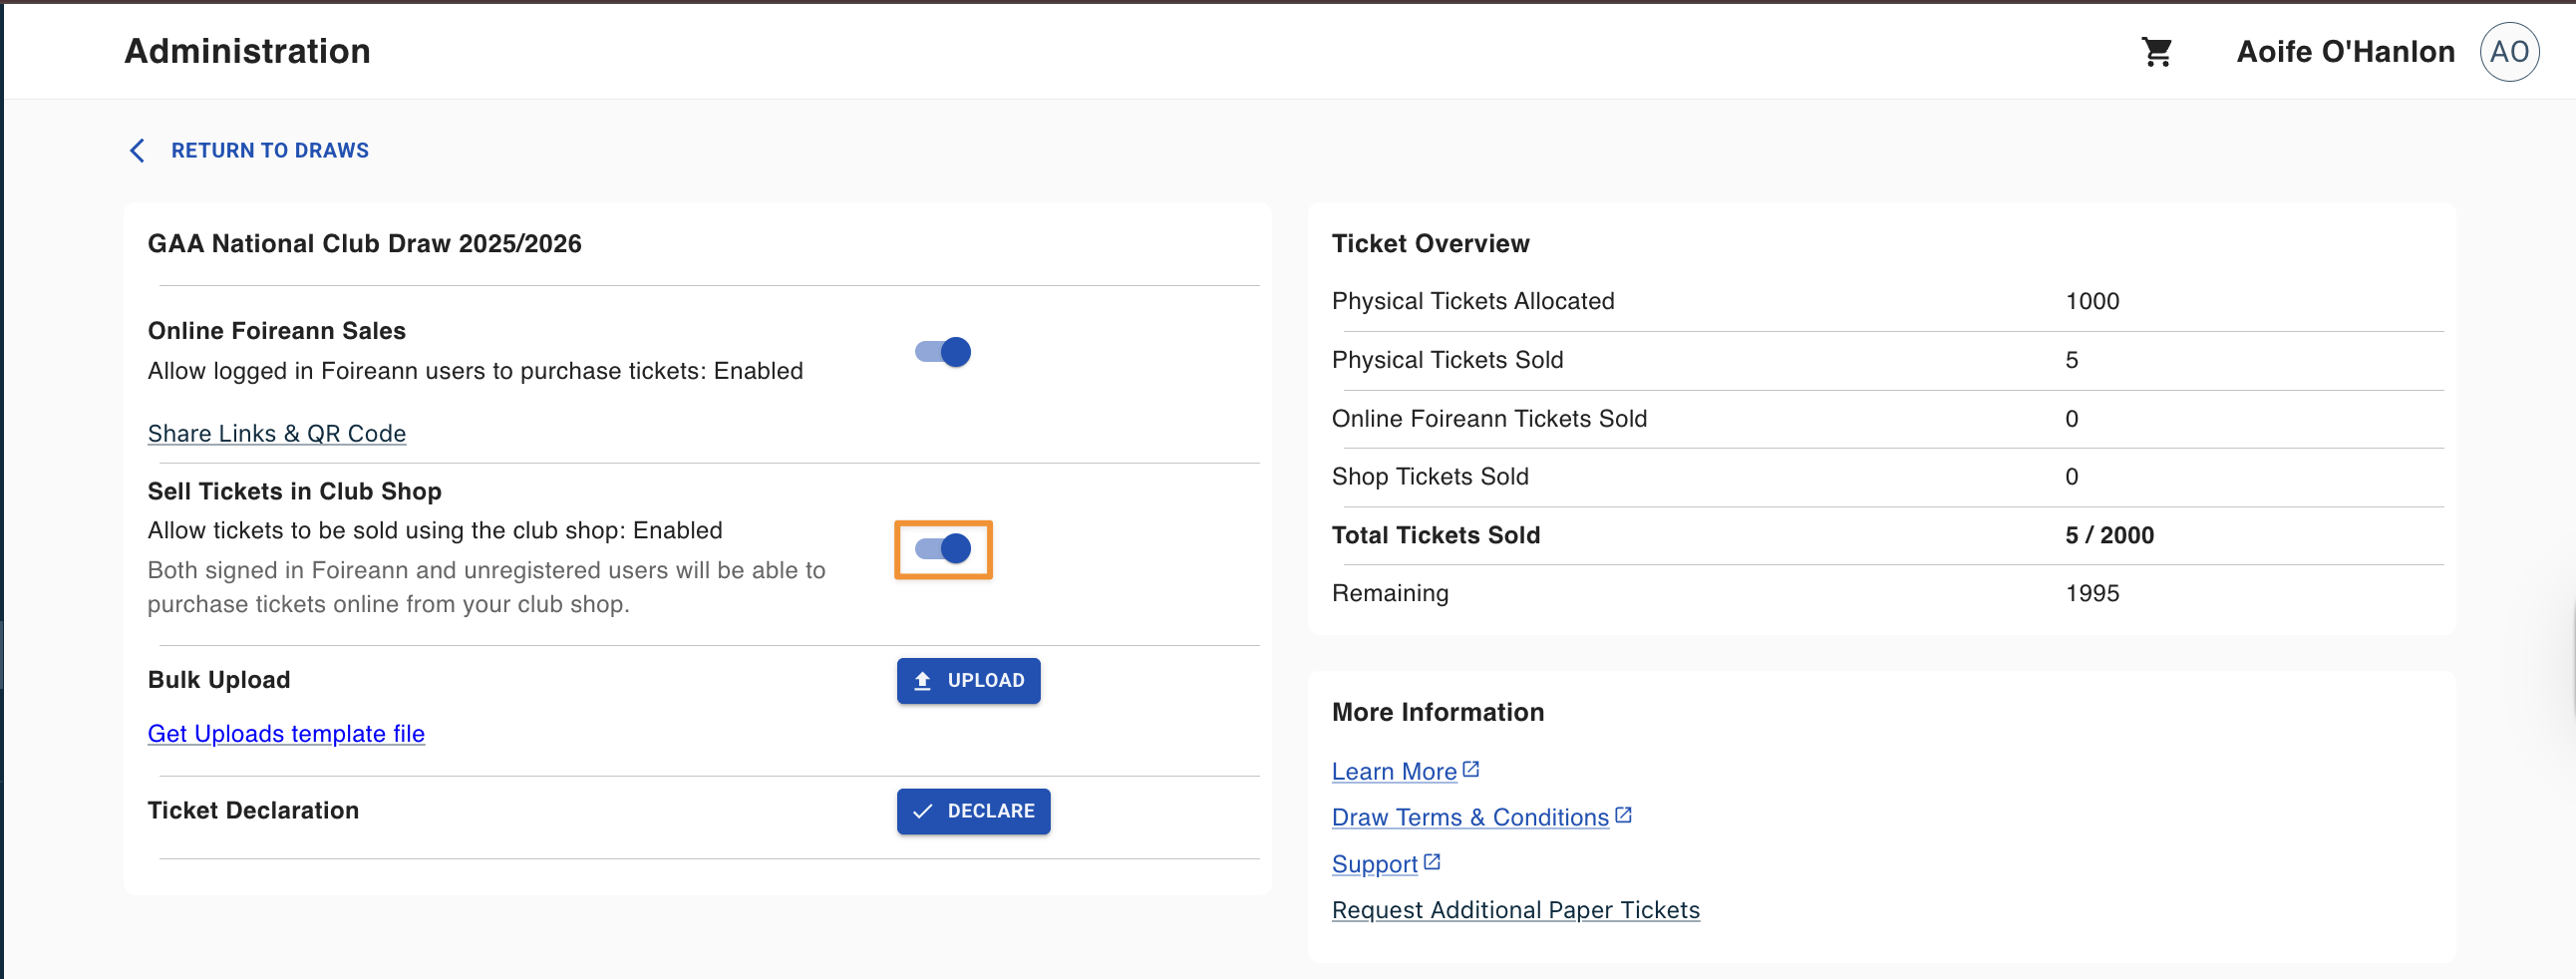Screen dimensions: 2576x979
Task: Click the Online Foireann Tickets Sold label
Action: click(1489, 418)
